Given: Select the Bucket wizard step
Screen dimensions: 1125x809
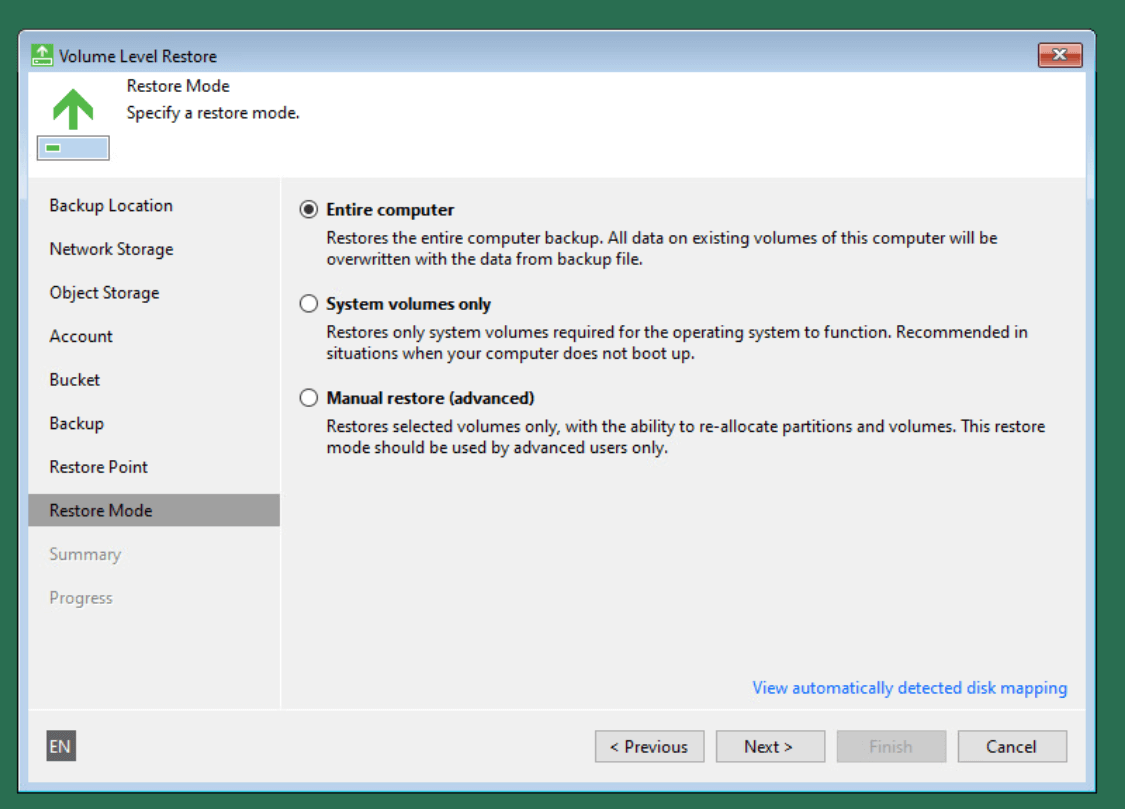Looking at the screenshot, I should (75, 380).
